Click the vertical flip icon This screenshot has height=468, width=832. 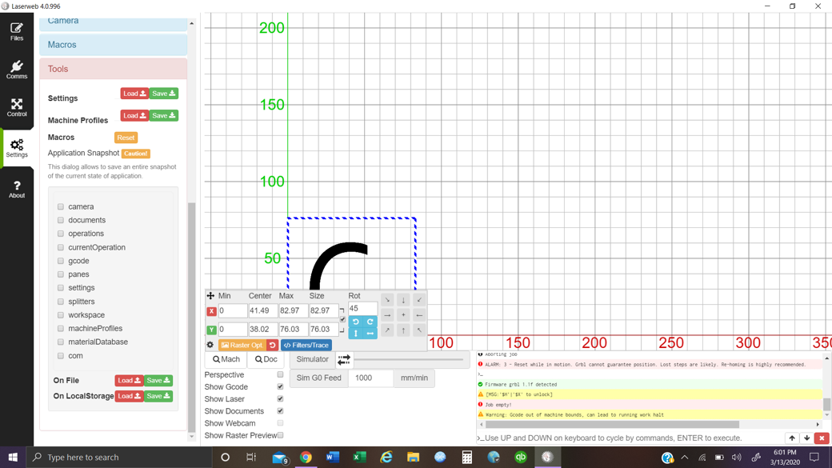tap(356, 333)
